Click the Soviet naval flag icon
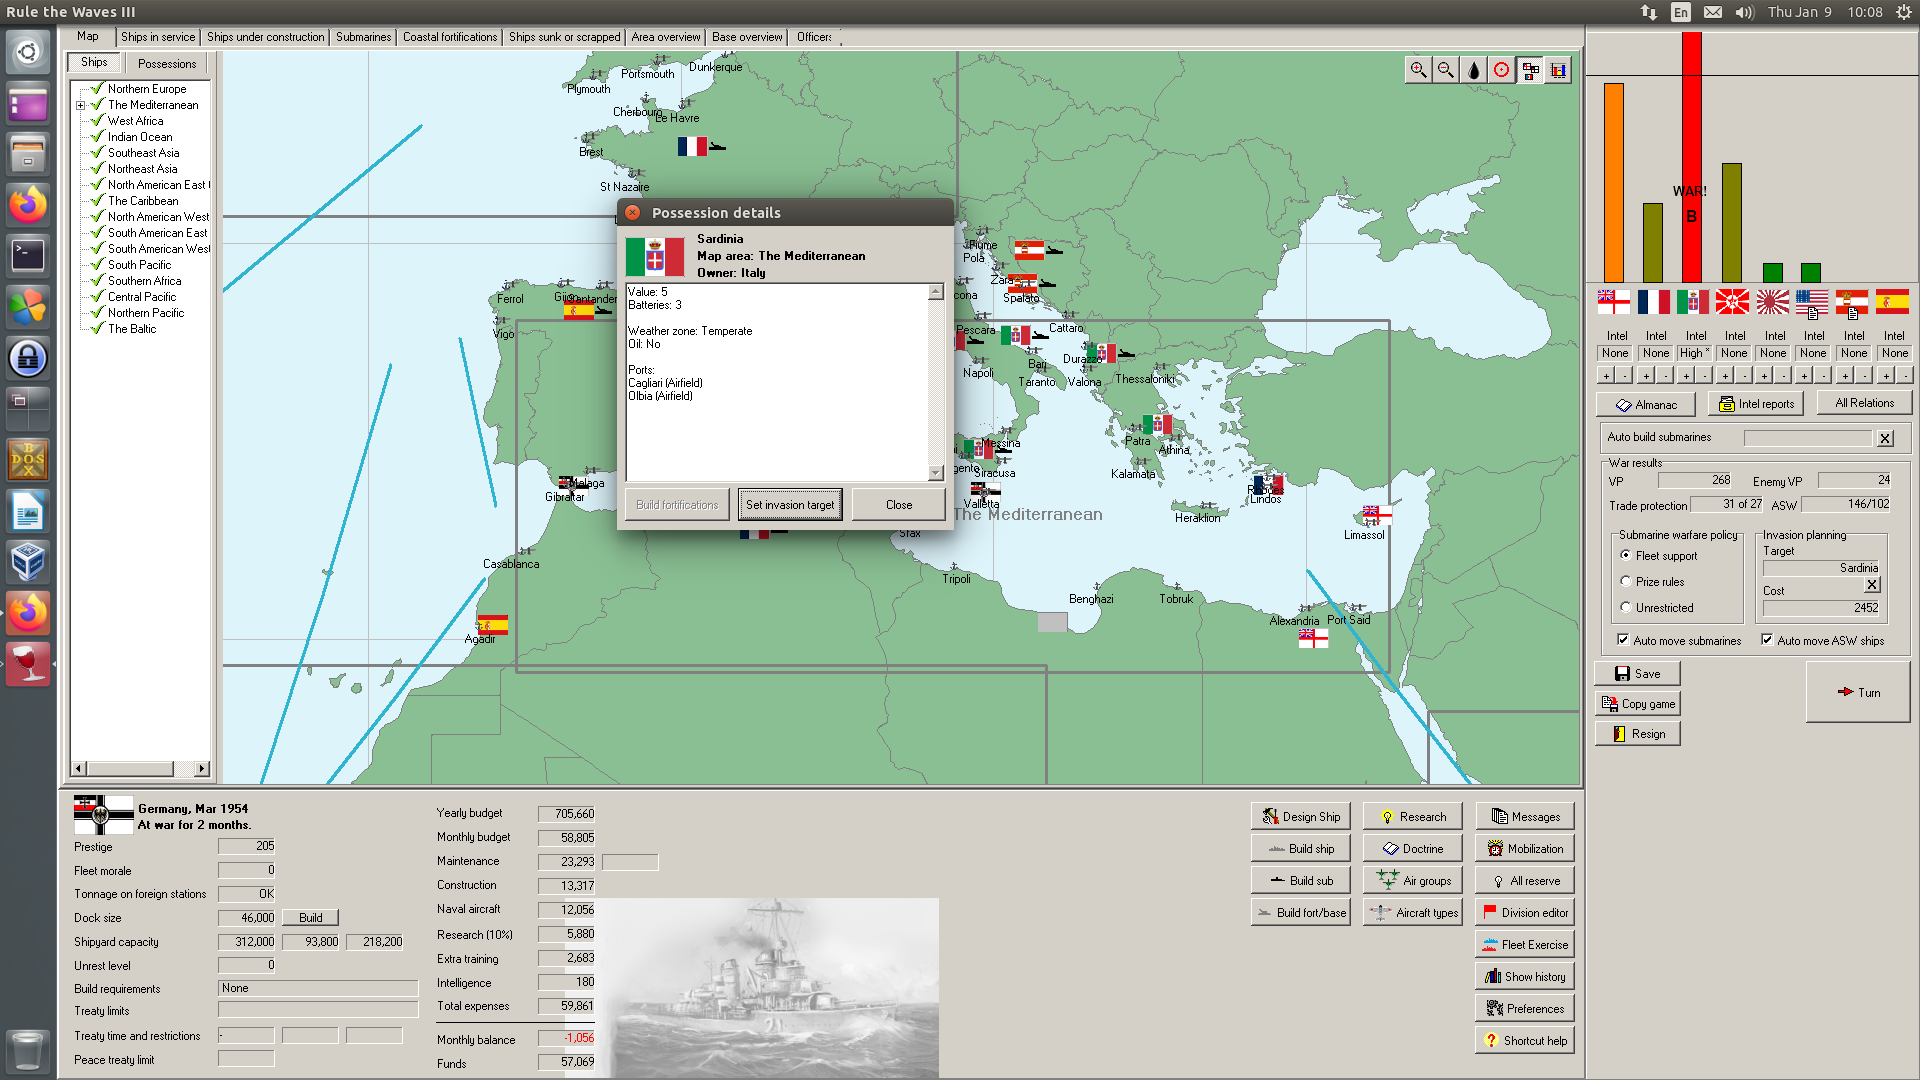 point(1733,301)
